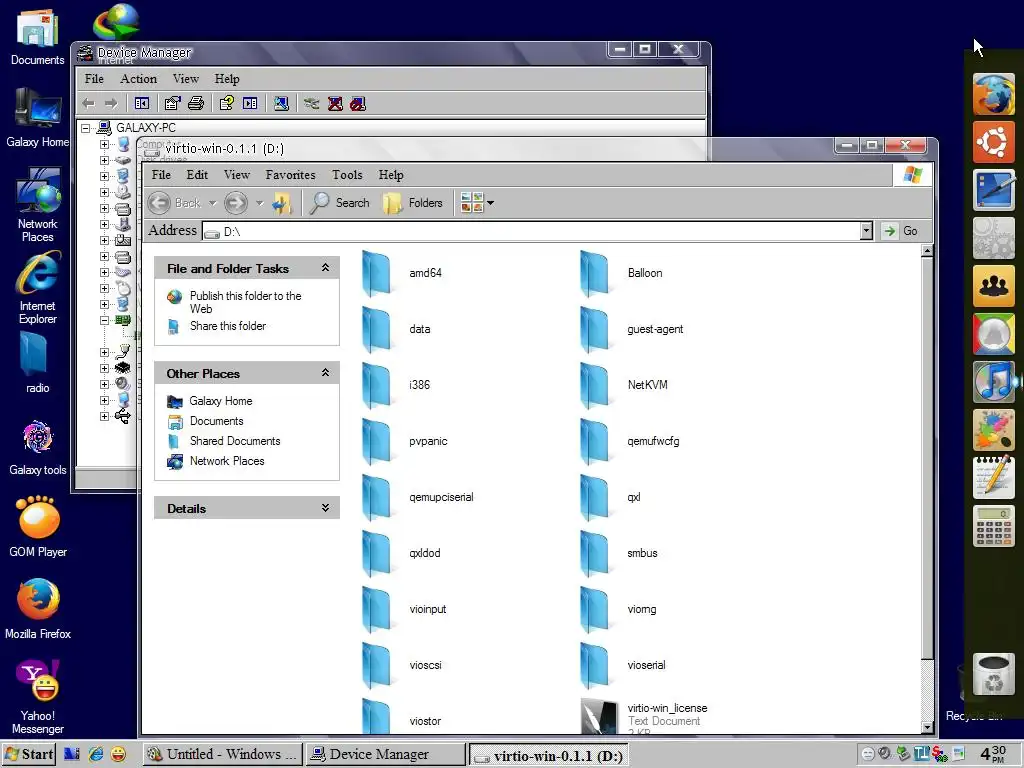
Task: Open the Ubuntu logo dock icon
Action: click(993, 142)
